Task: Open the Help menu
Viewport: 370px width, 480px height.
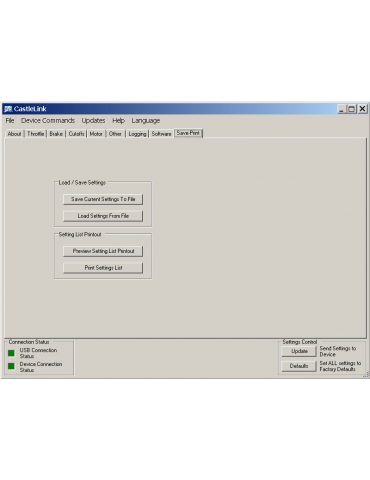Action: (118, 121)
